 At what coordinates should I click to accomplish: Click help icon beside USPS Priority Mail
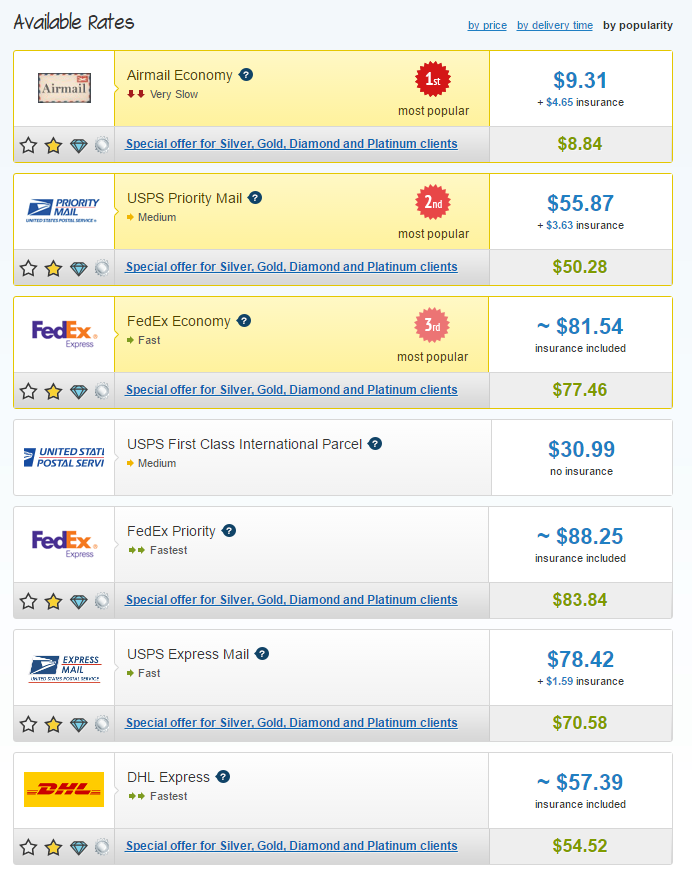(x=255, y=198)
